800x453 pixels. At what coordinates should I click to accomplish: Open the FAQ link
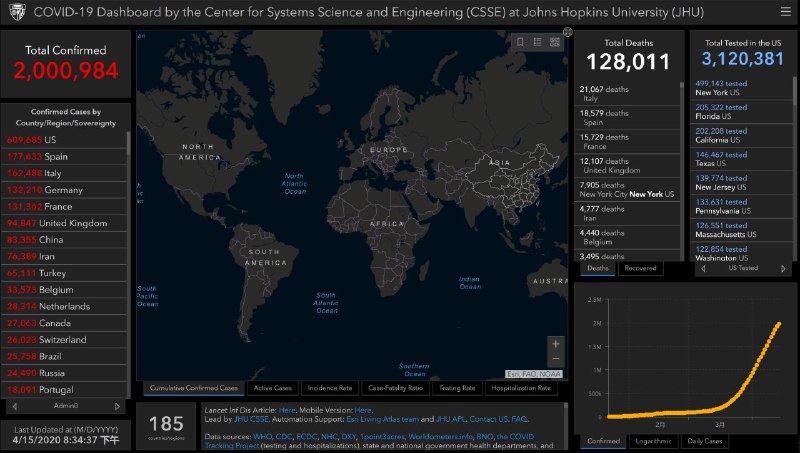point(519,419)
